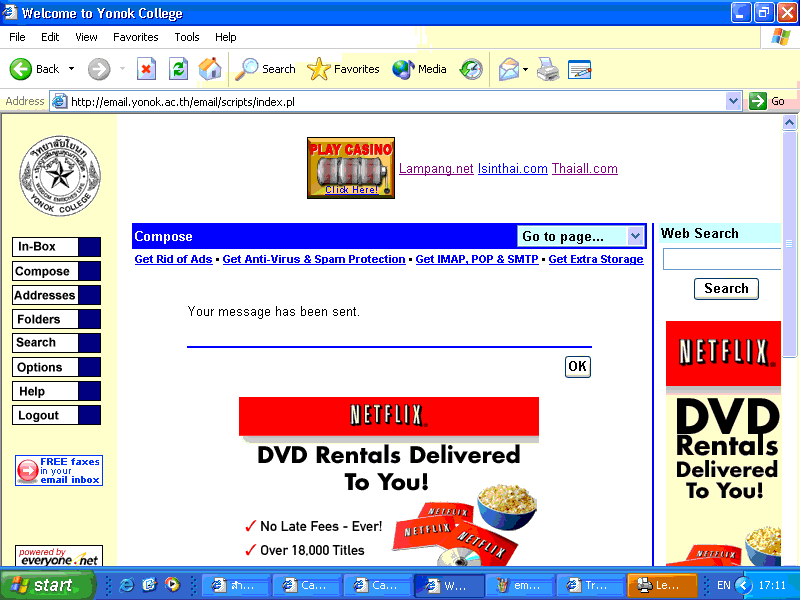The width and height of the screenshot is (800, 600).
Task: Expand the Go to page dropdown
Action: pyautogui.click(x=635, y=236)
